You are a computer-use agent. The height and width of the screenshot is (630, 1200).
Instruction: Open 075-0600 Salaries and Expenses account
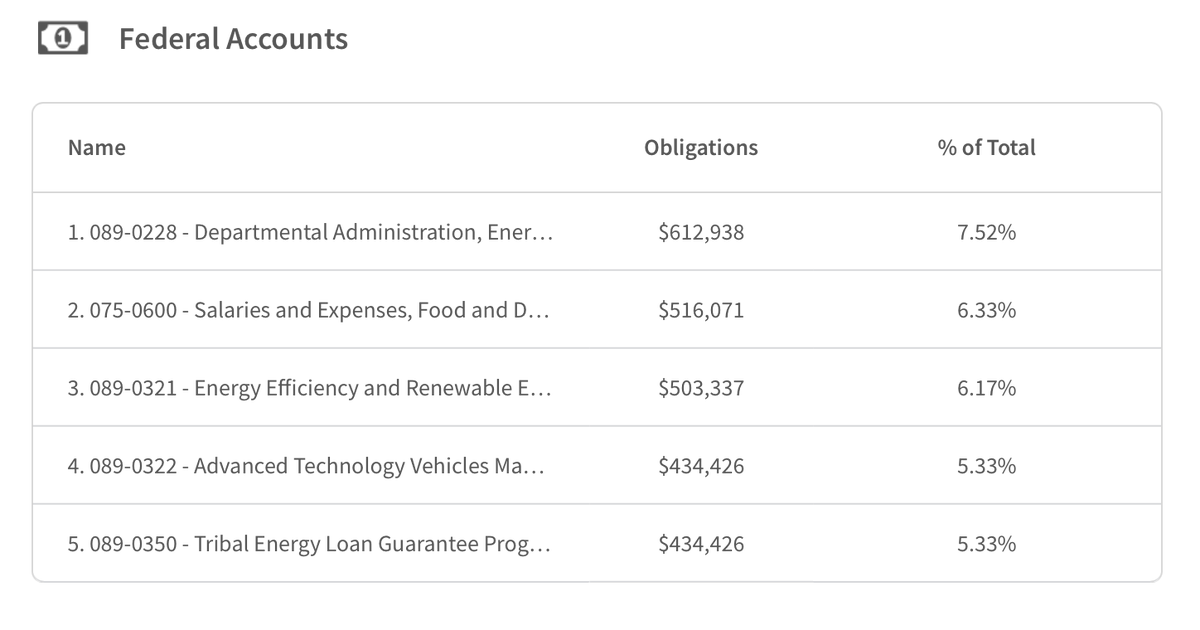309,310
